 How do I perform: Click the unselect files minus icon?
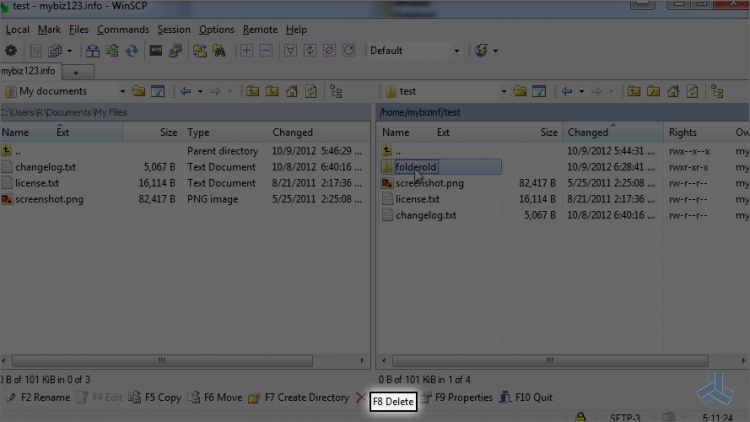(x=266, y=50)
